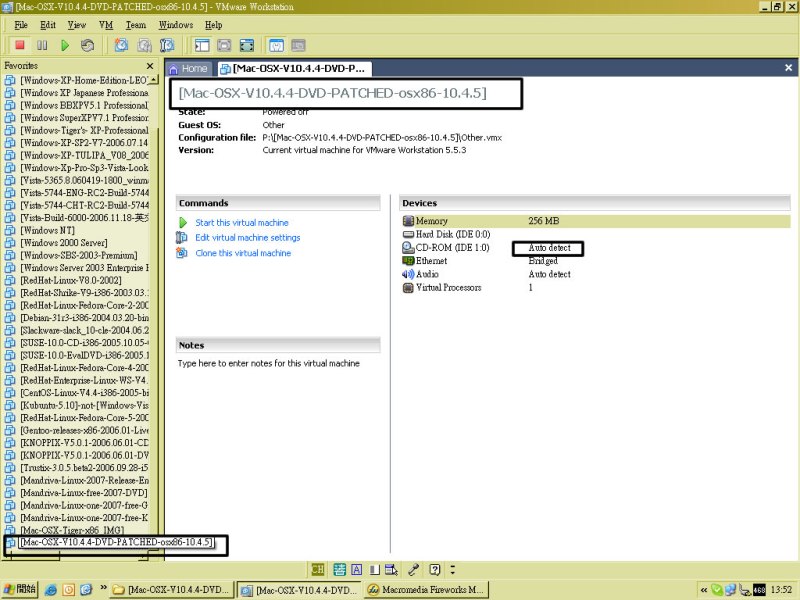Click the Windows Start button

click(19, 590)
